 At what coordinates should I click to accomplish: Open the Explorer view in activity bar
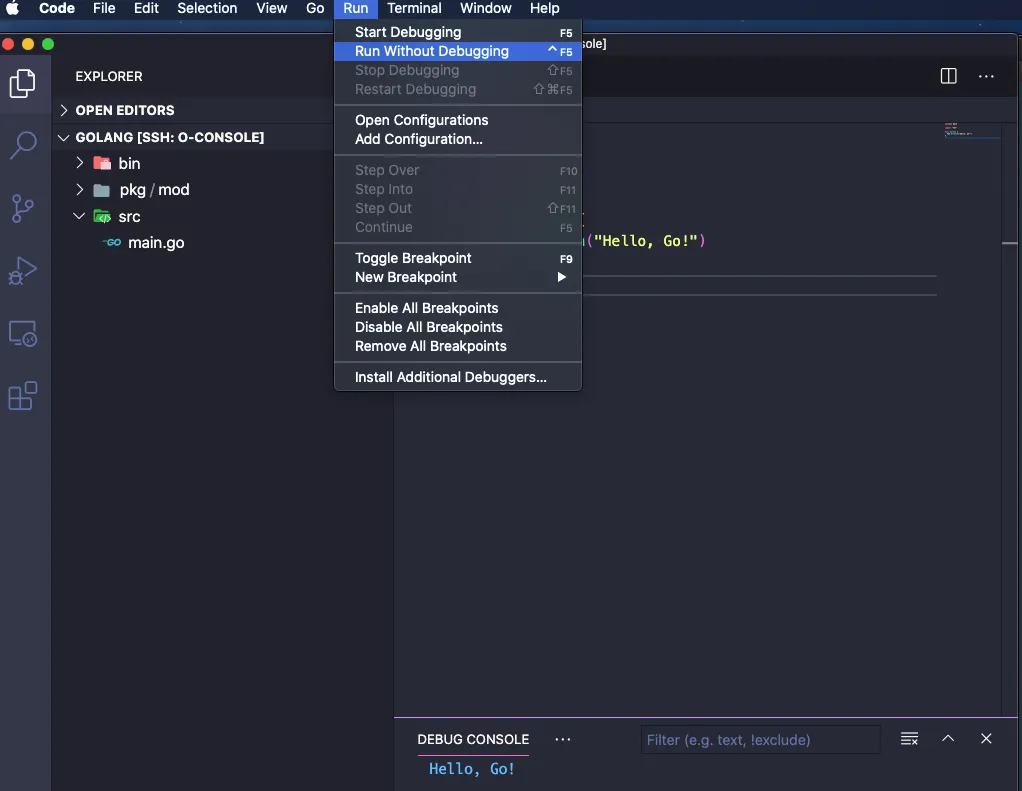(x=23, y=83)
